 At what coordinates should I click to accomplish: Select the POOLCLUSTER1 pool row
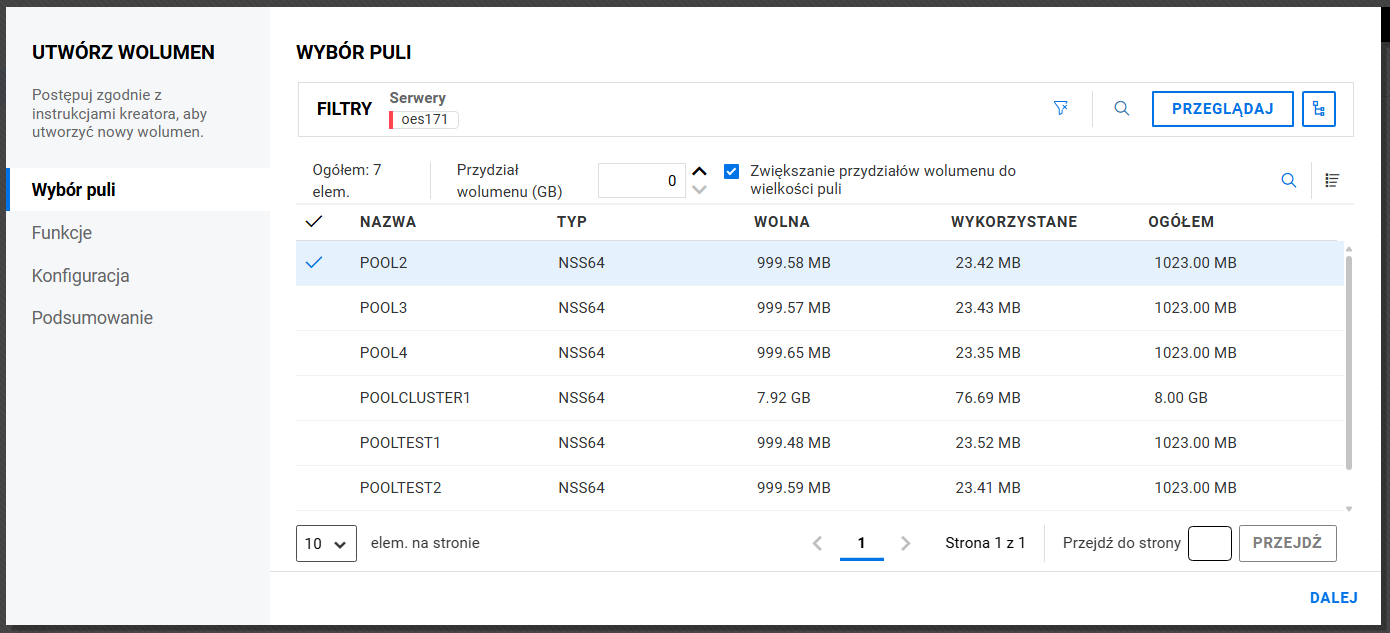(415, 398)
